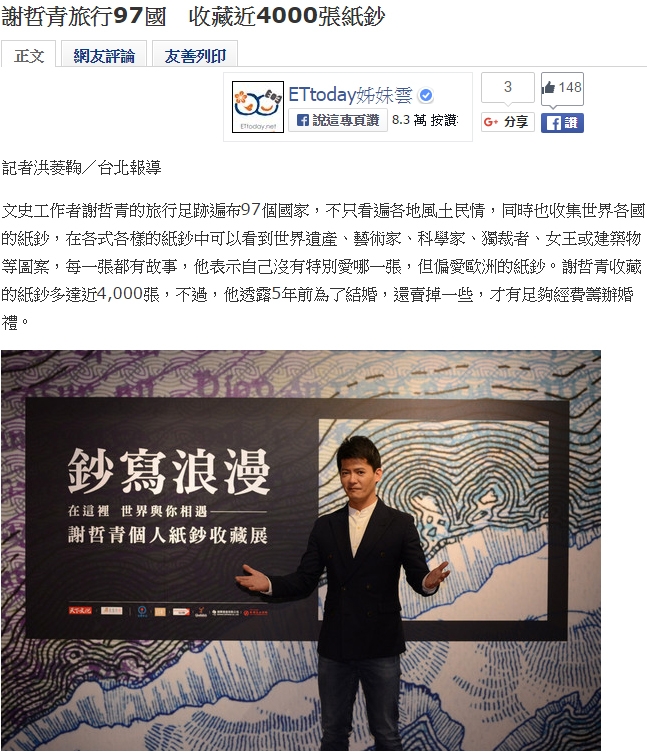Click the thumbs-up count bubble showing 148
This screenshot has width=647, height=752.
pyautogui.click(x=562, y=88)
